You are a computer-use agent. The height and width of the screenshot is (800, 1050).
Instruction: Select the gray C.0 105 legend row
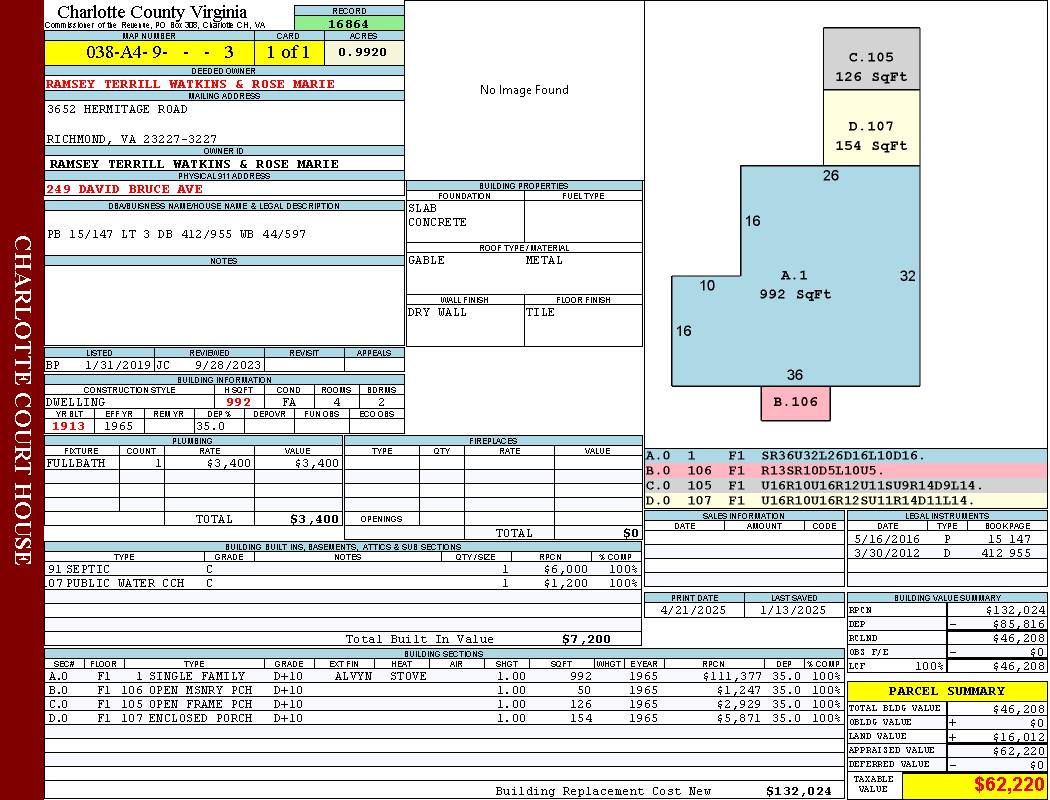[x=846, y=486]
